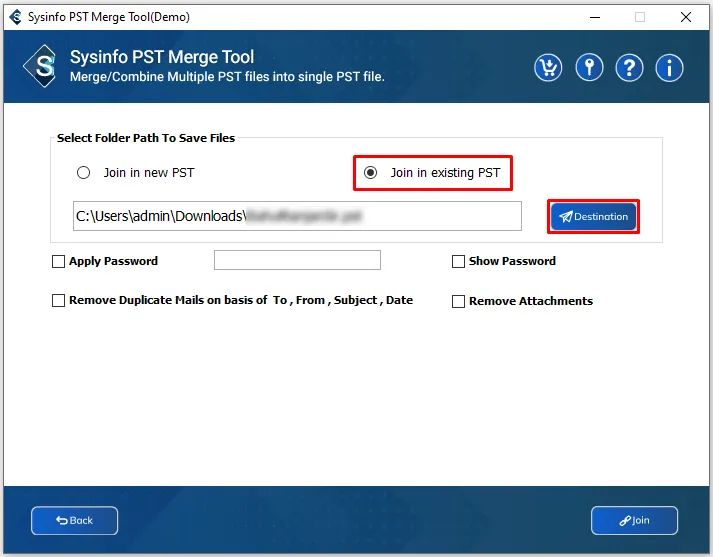Go Back to previous step

pos(75,521)
